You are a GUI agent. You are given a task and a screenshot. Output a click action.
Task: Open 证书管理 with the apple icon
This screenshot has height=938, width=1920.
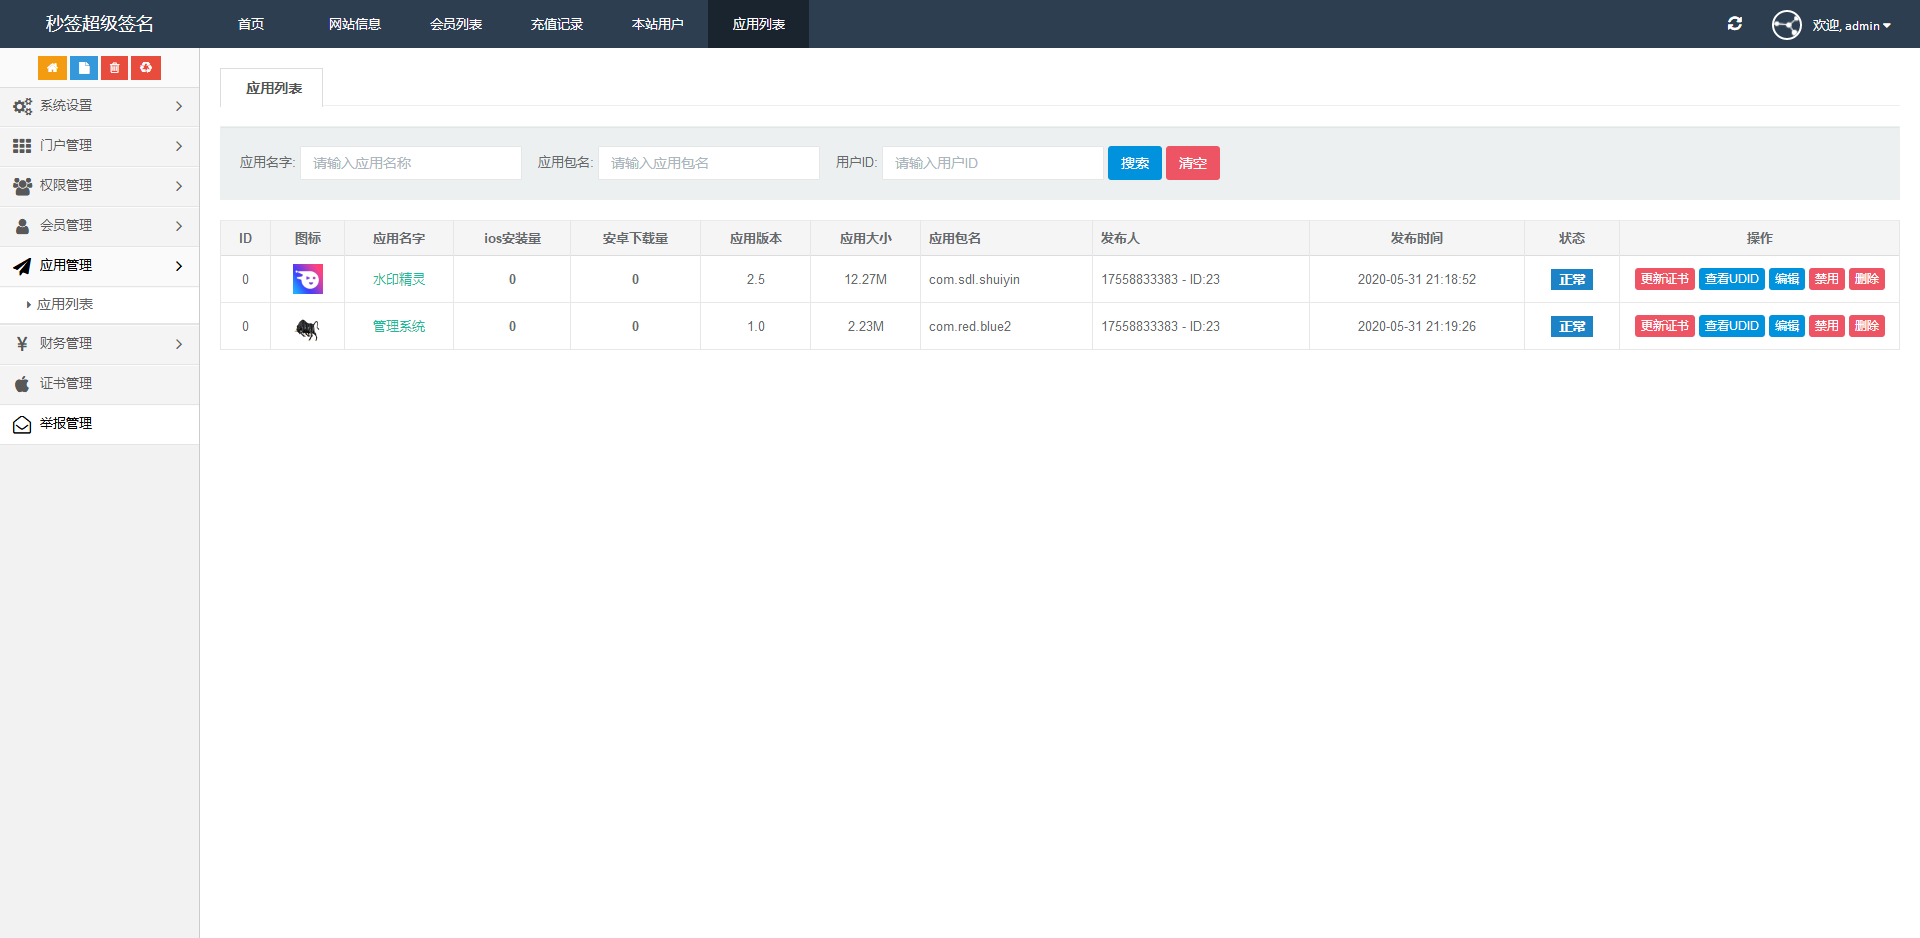[66, 384]
